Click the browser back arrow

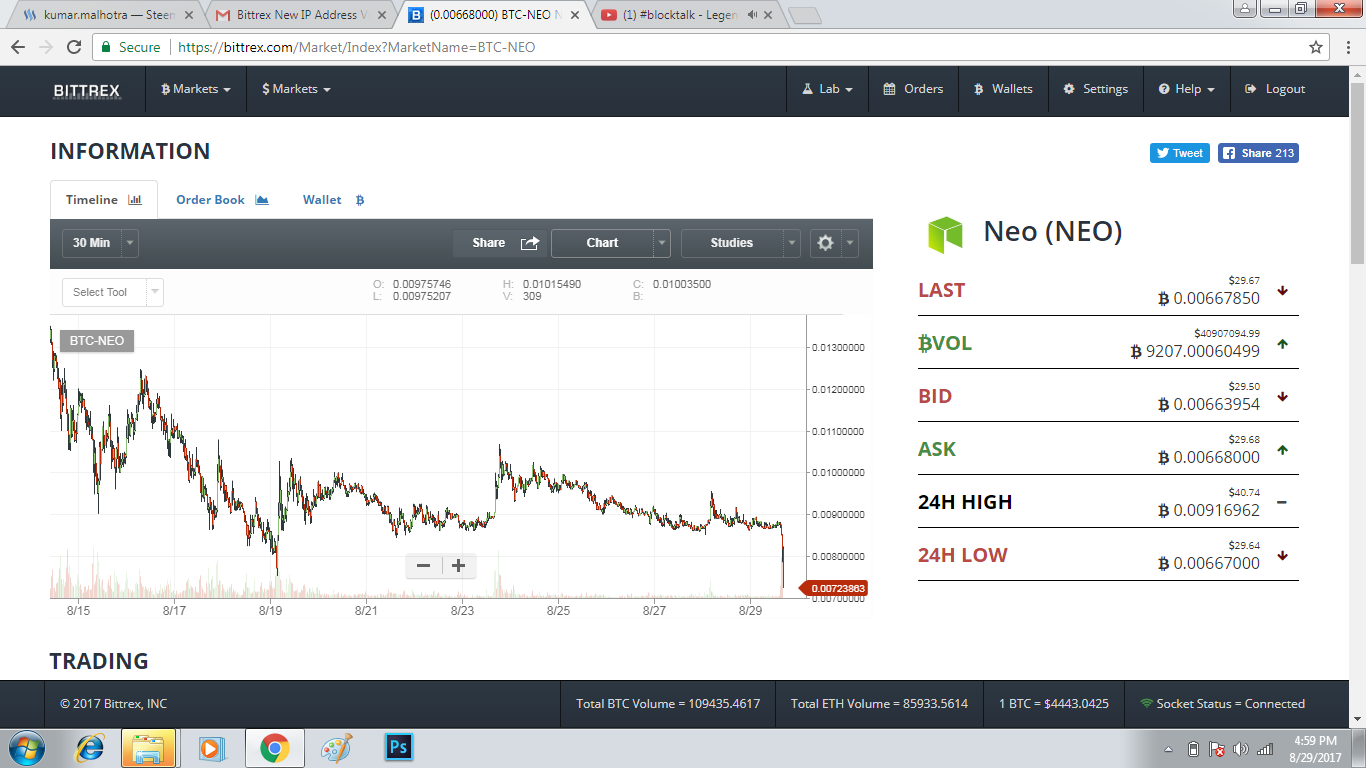[x=18, y=47]
